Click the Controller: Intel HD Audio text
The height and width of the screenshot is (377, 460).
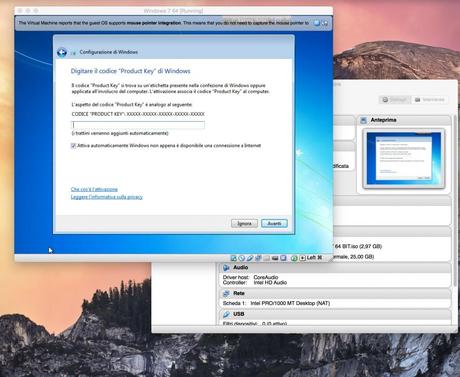pos(255,283)
